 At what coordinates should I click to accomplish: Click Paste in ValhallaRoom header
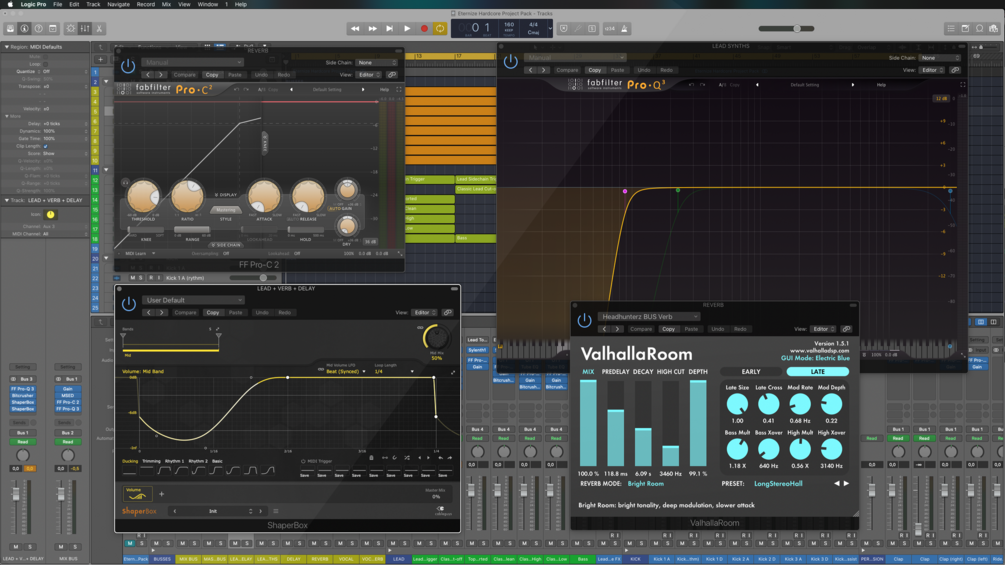(692, 329)
